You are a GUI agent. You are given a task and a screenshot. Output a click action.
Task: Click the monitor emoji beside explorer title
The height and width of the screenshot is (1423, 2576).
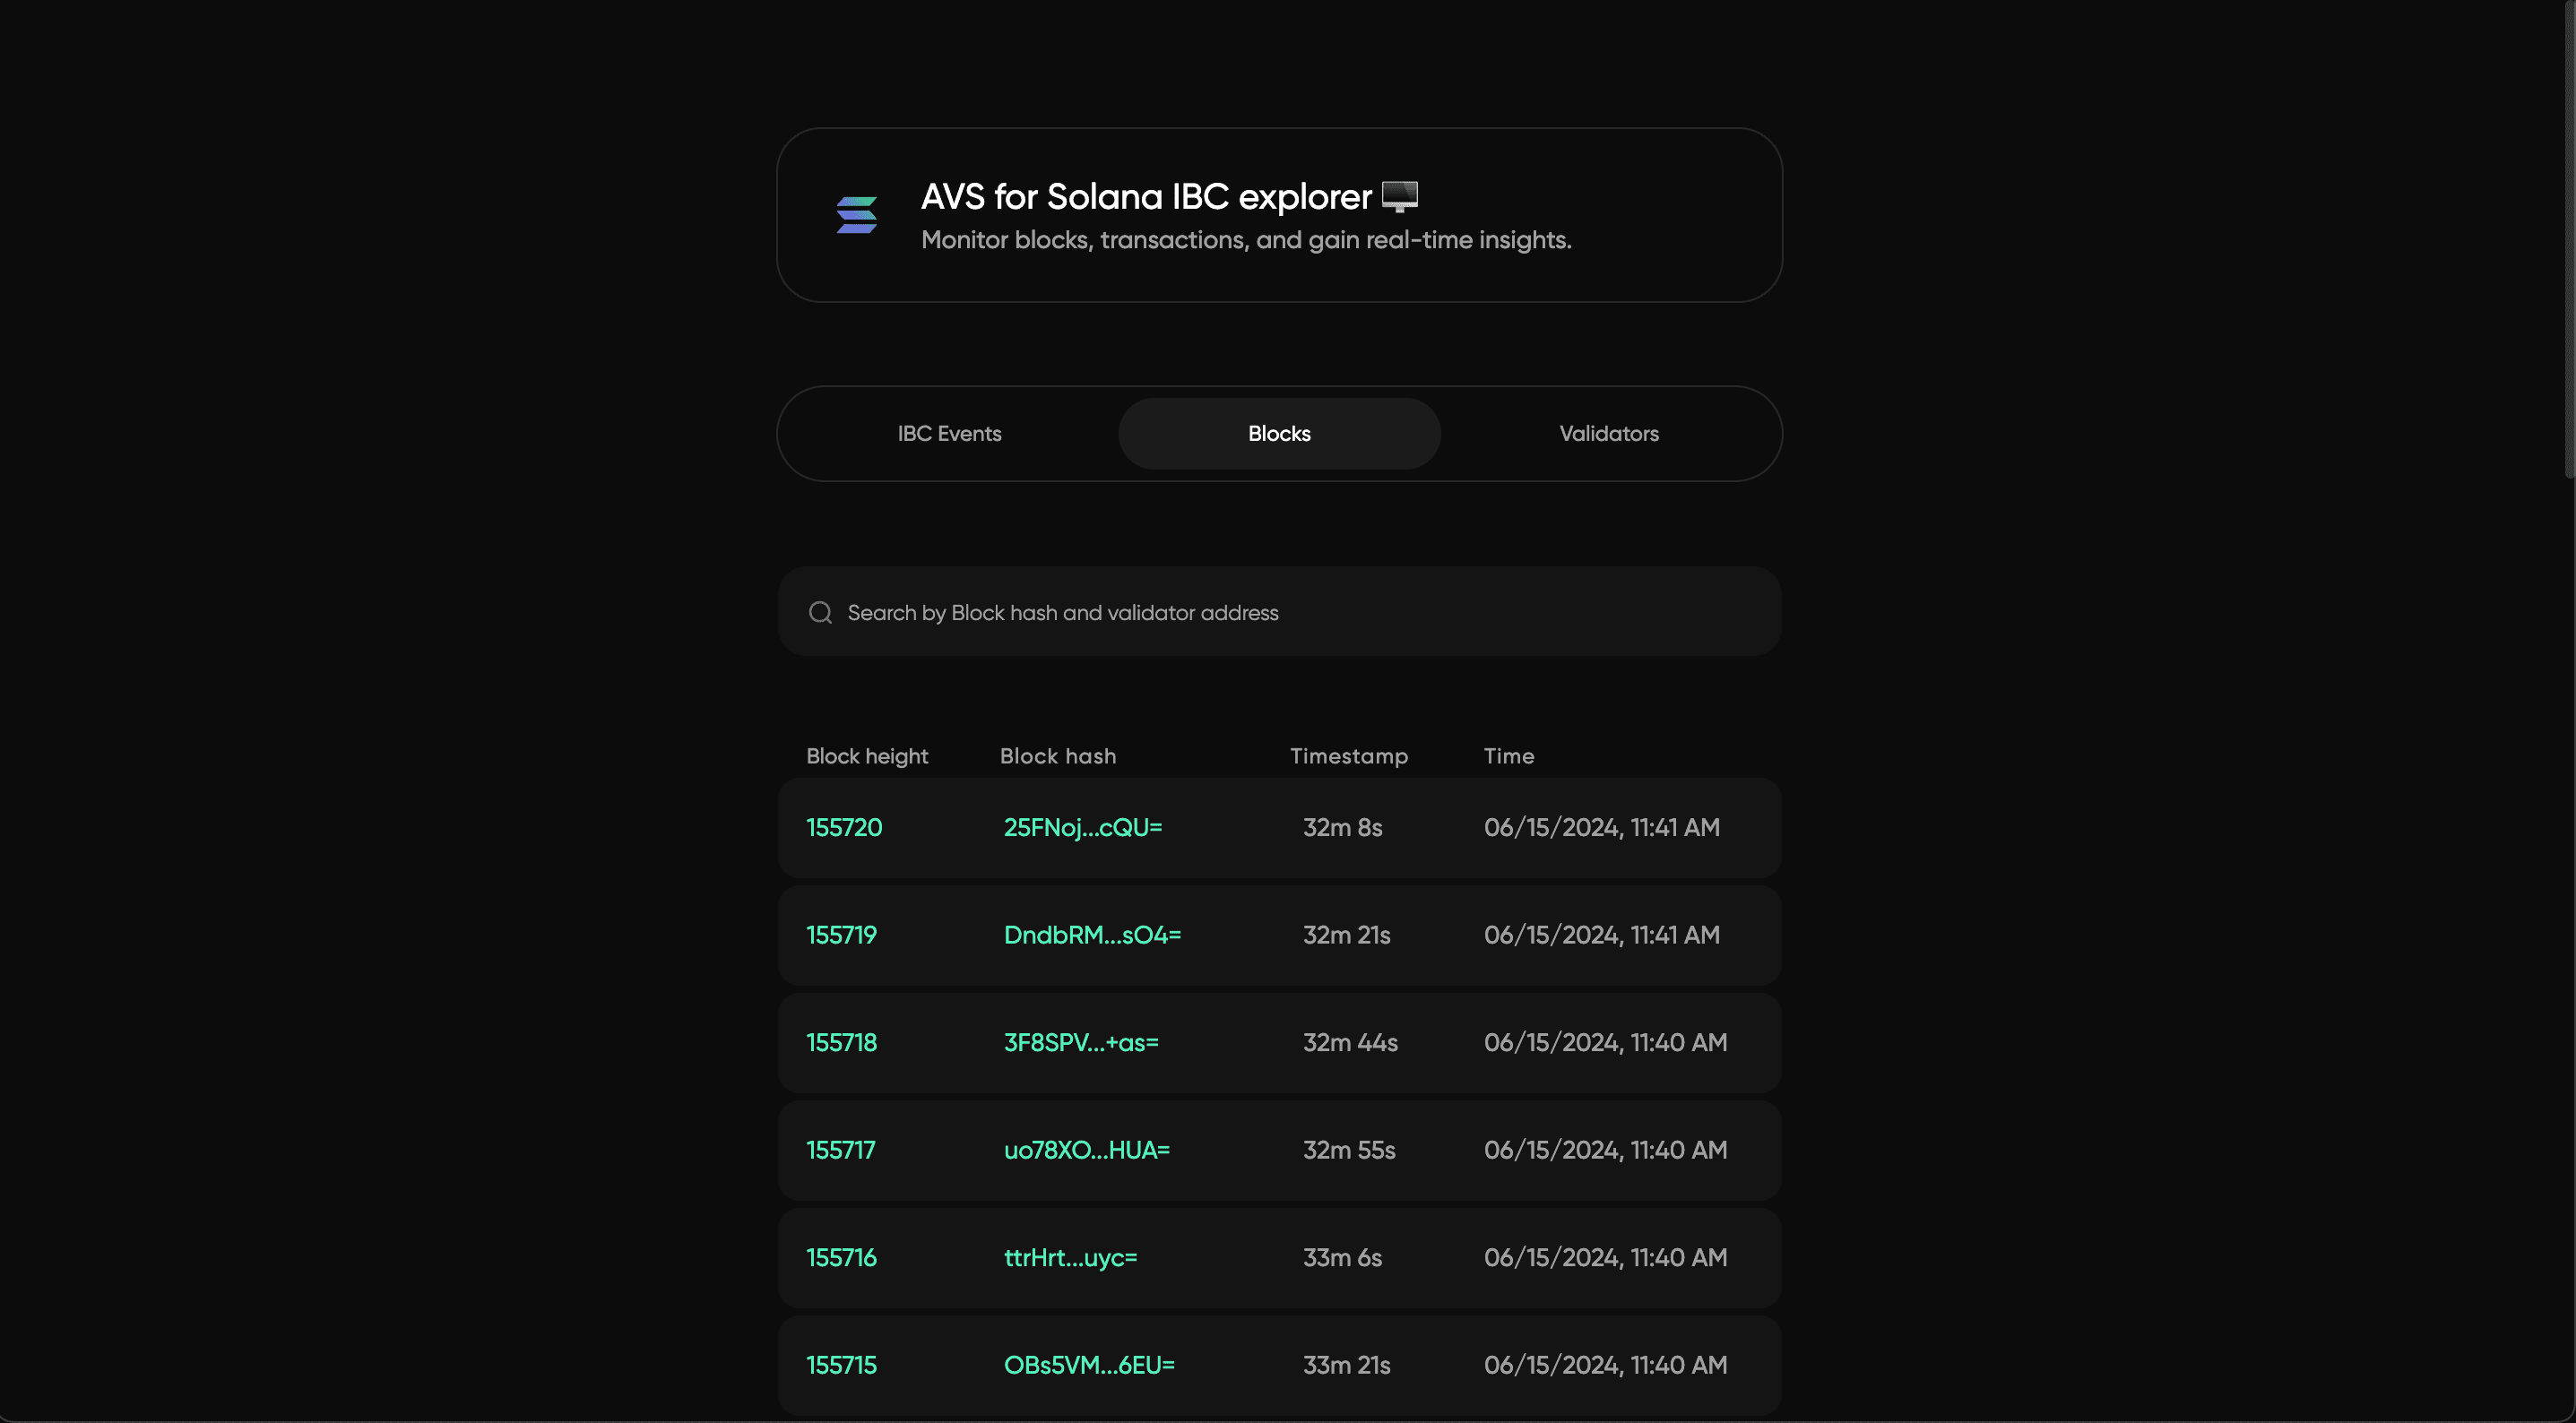pos(1400,196)
